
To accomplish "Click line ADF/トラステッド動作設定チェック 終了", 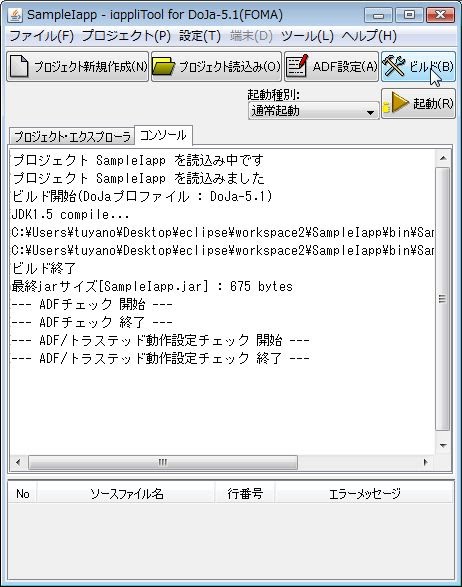I will 160,358.
